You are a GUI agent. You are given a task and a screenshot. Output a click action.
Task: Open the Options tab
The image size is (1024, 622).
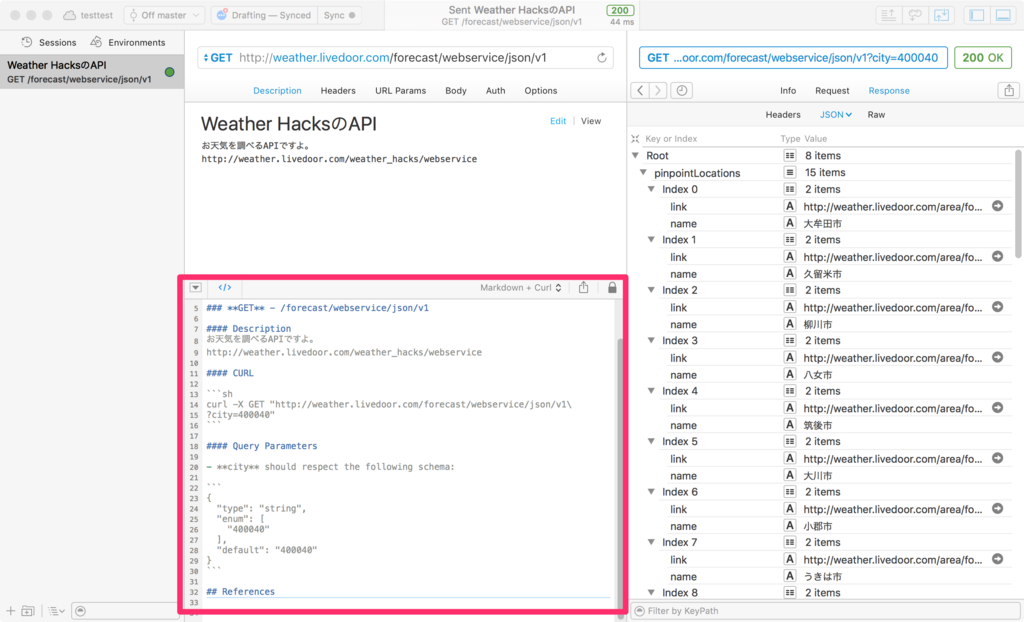(x=541, y=91)
